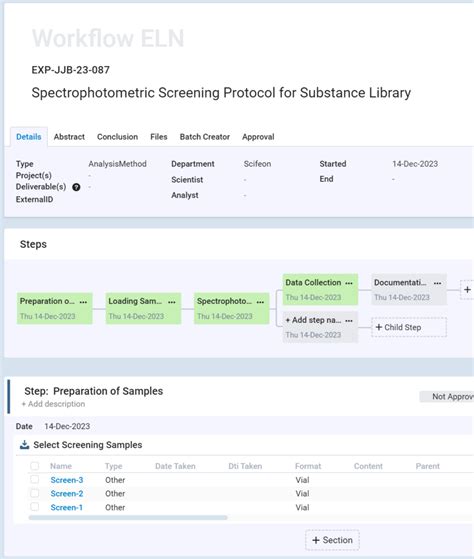Click the samples table horizontal scrollbar
The image size is (474, 559).
tap(128, 518)
